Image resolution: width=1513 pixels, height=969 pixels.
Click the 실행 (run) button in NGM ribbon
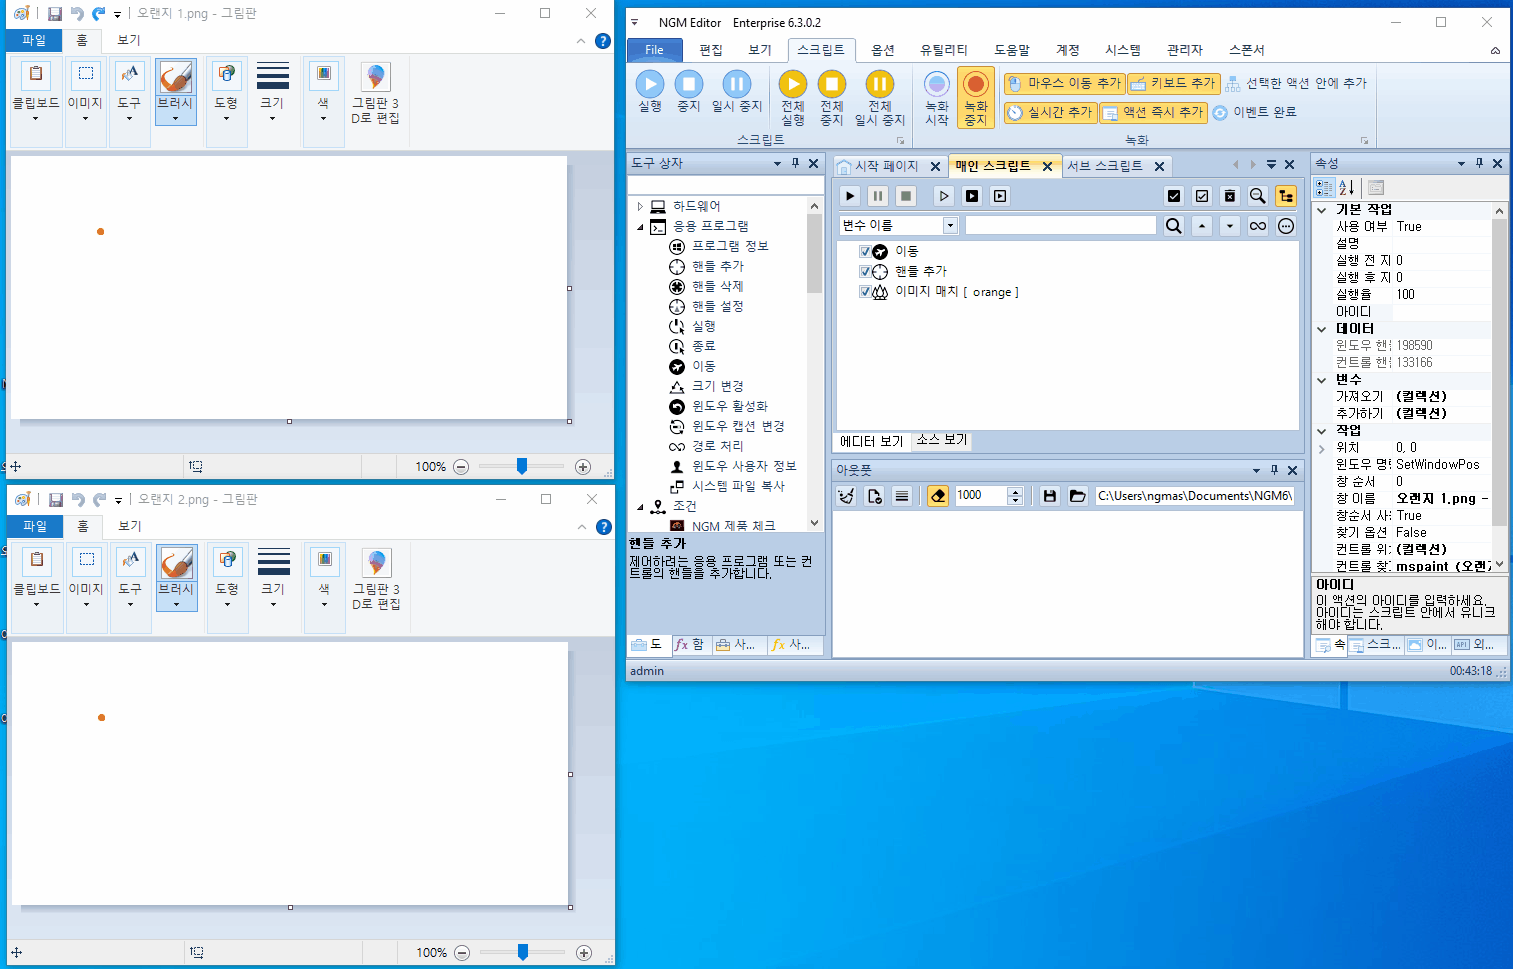[x=650, y=92]
